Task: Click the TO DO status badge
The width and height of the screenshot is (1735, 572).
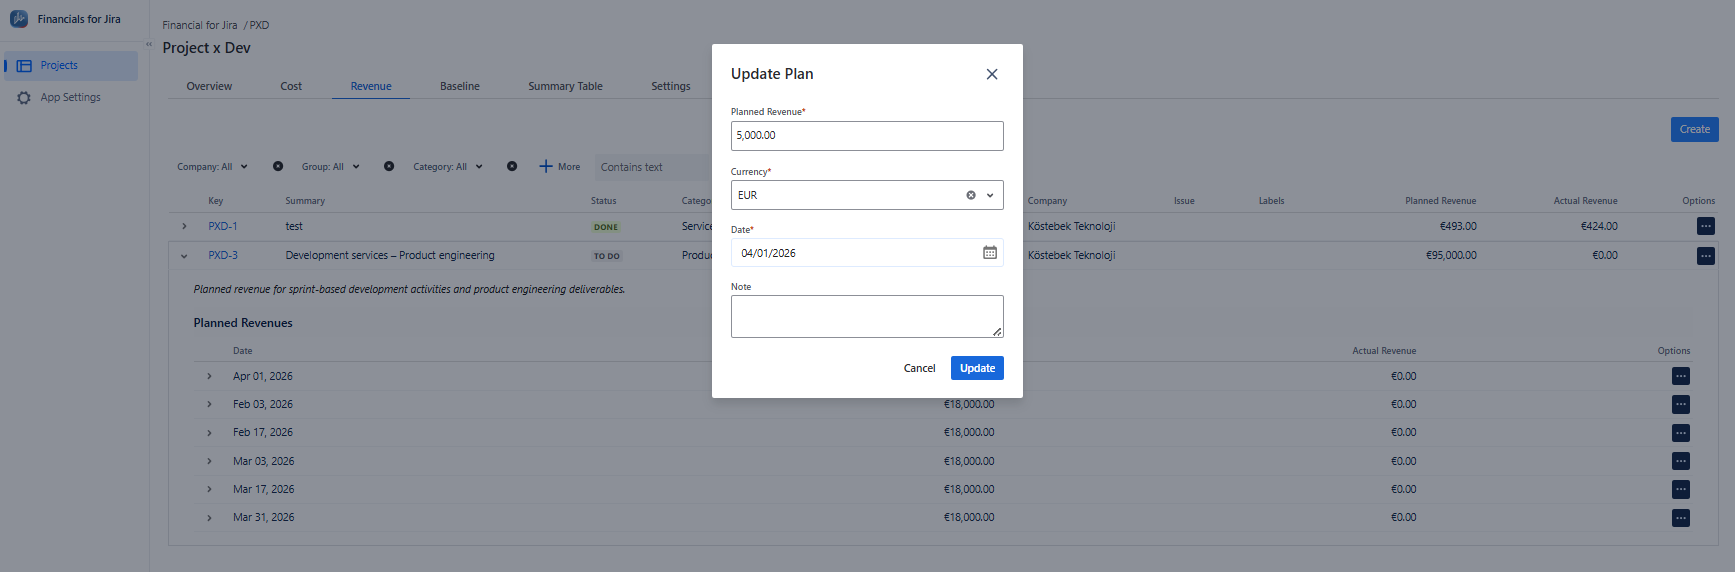Action: tap(607, 257)
